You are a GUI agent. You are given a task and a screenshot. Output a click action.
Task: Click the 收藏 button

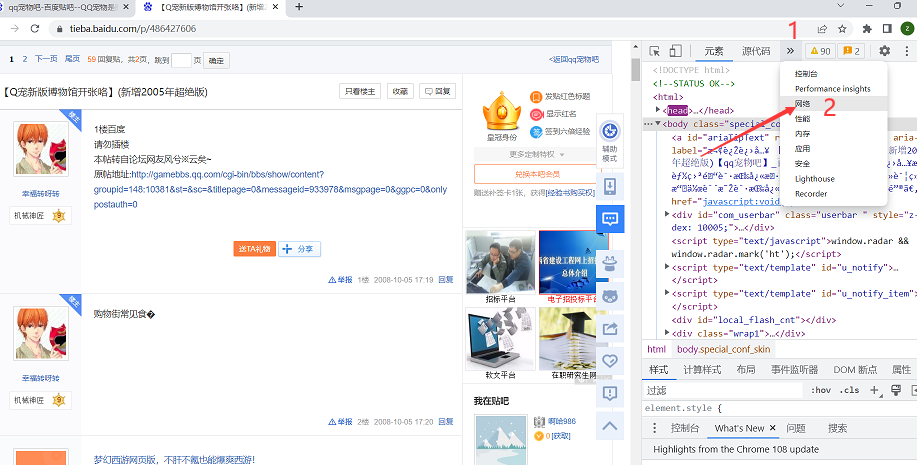pyautogui.click(x=400, y=91)
